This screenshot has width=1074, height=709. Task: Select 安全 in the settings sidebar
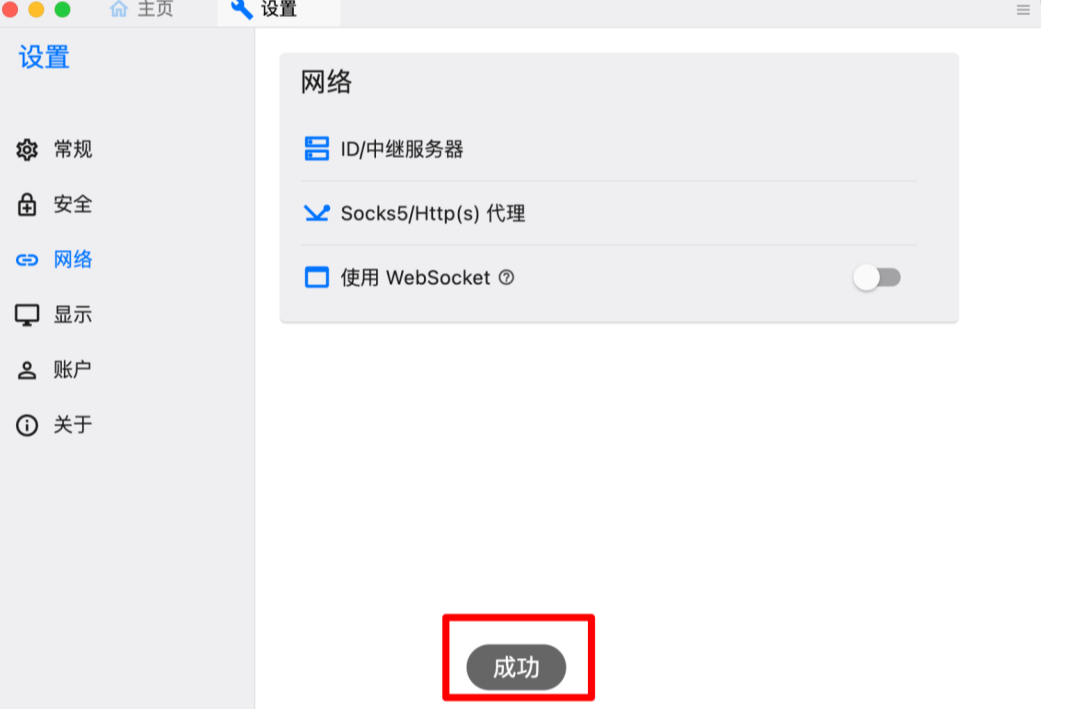coord(73,204)
